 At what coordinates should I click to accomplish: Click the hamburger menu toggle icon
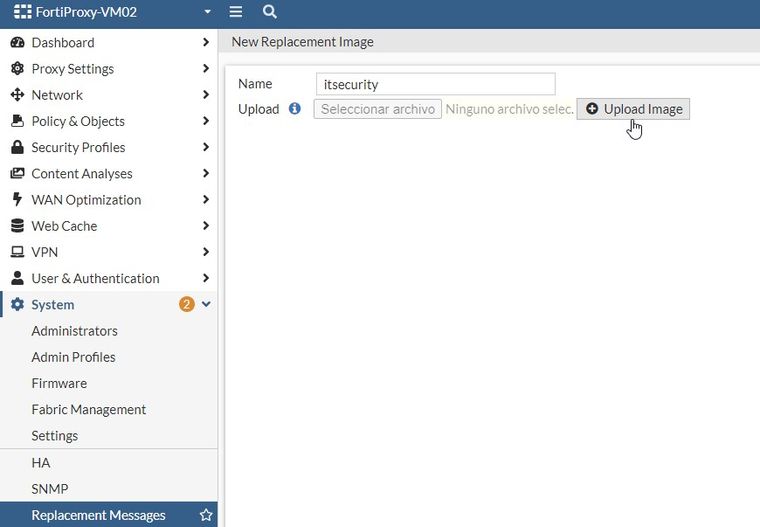click(236, 12)
